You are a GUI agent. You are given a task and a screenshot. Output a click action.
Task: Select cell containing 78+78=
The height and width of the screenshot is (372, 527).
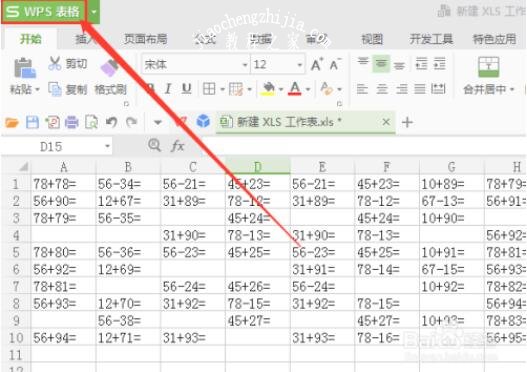[x=64, y=184]
